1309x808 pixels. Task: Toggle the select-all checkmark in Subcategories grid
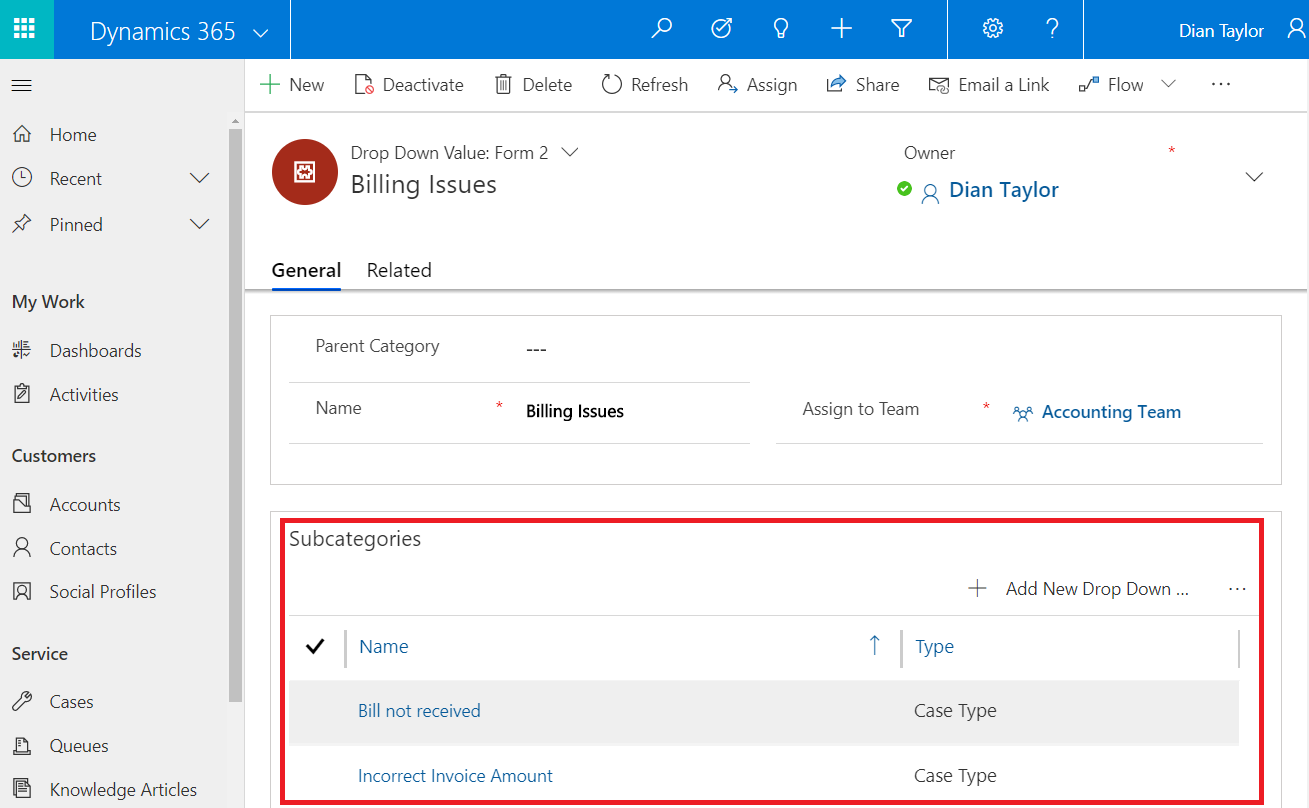point(315,647)
